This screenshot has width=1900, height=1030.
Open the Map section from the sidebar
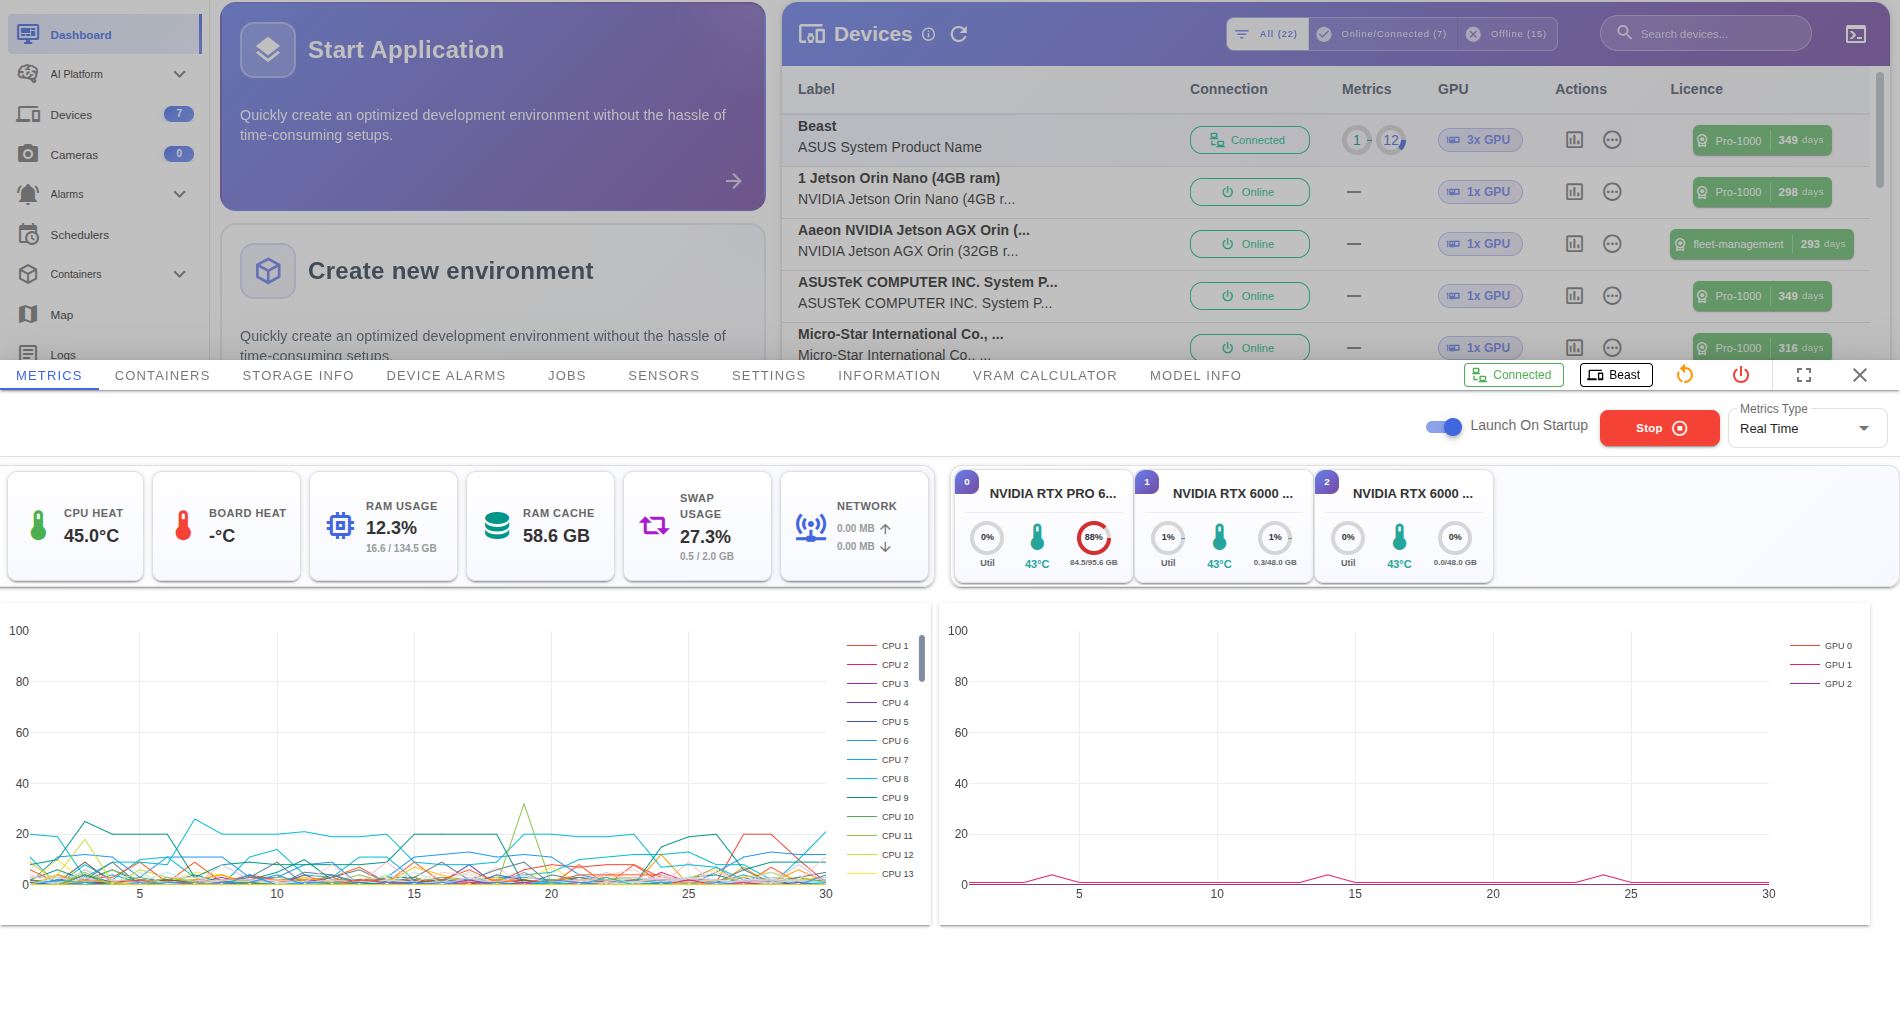tap(62, 314)
